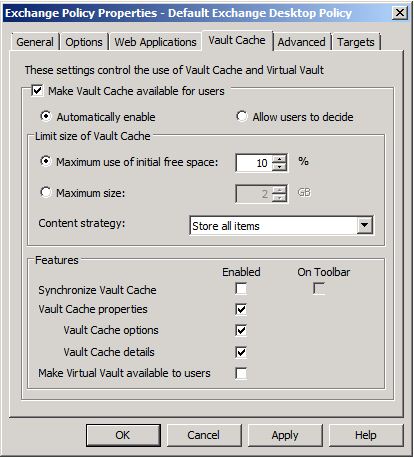Select Automatically enable radio button

coord(46,117)
